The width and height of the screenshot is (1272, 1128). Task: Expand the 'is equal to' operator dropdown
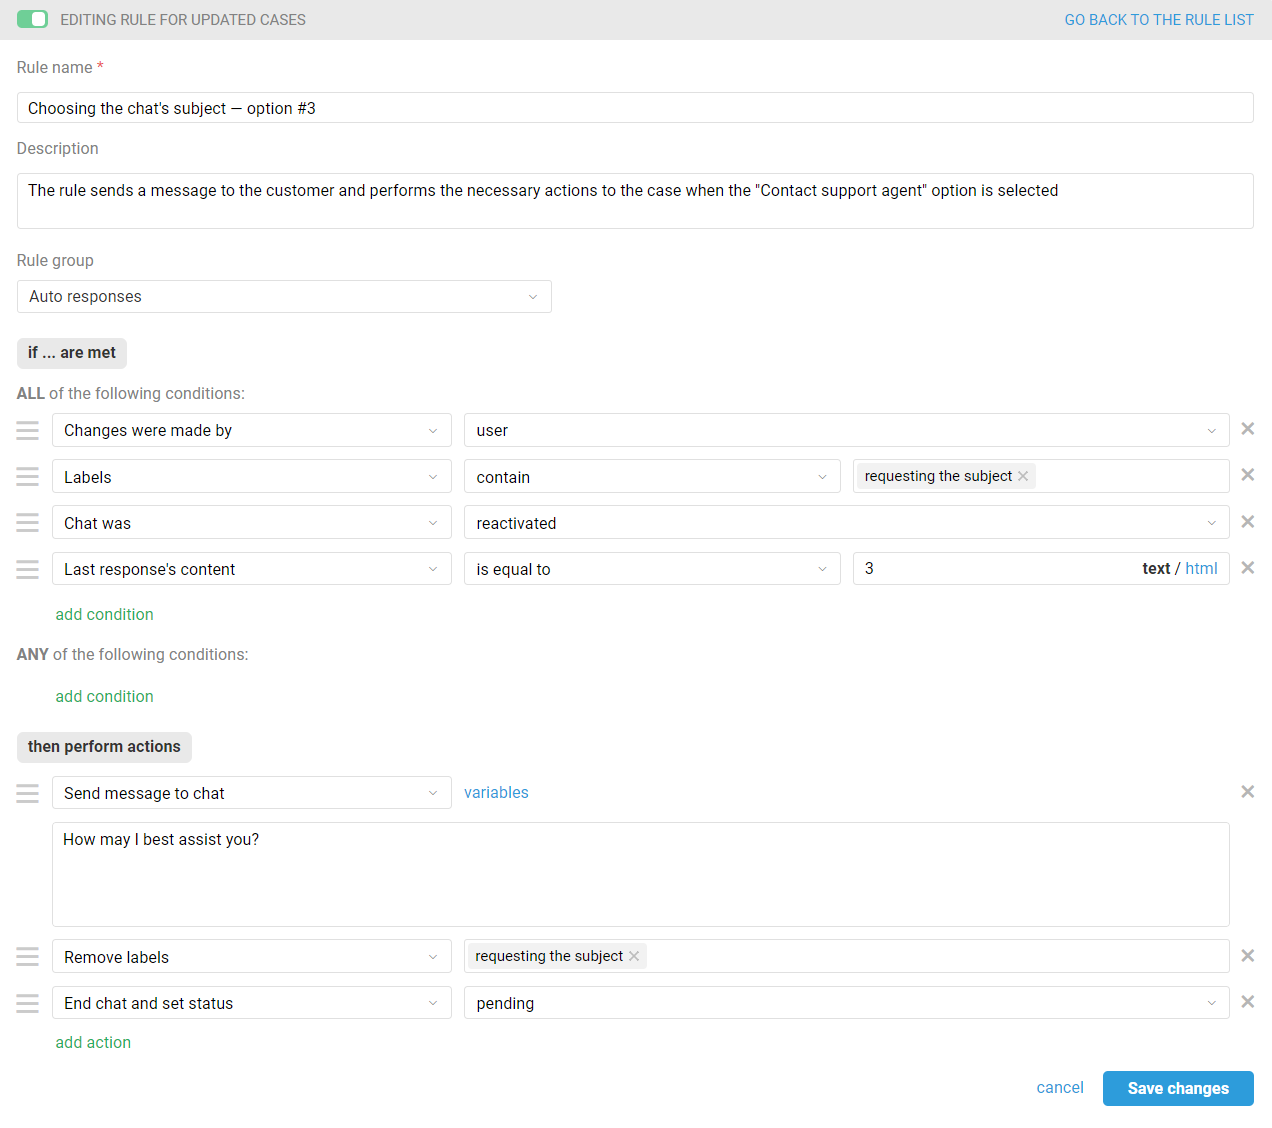pyautogui.click(x=651, y=569)
